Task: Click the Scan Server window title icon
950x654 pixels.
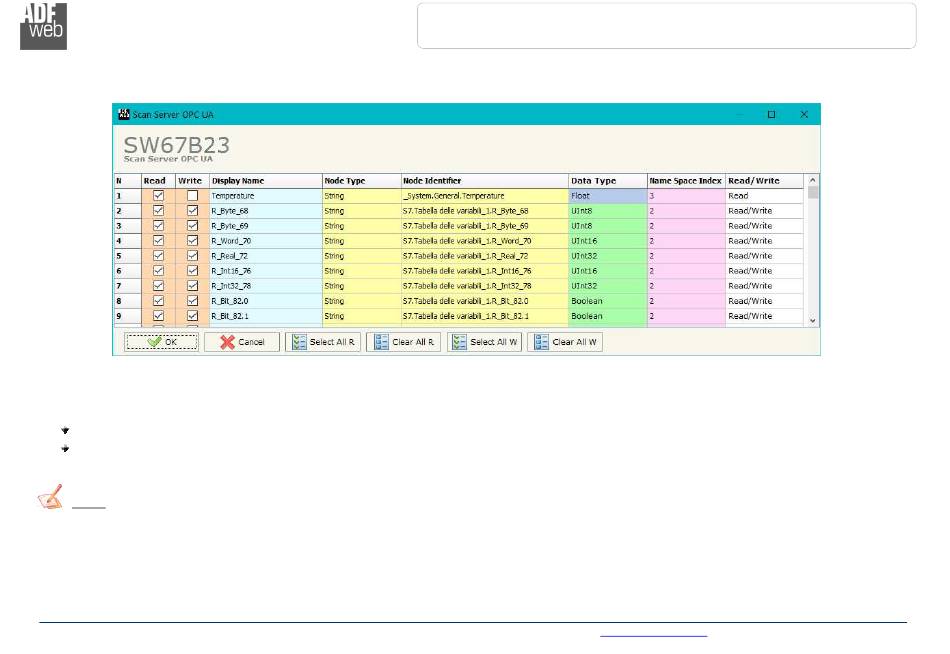Action: [124, 114]
